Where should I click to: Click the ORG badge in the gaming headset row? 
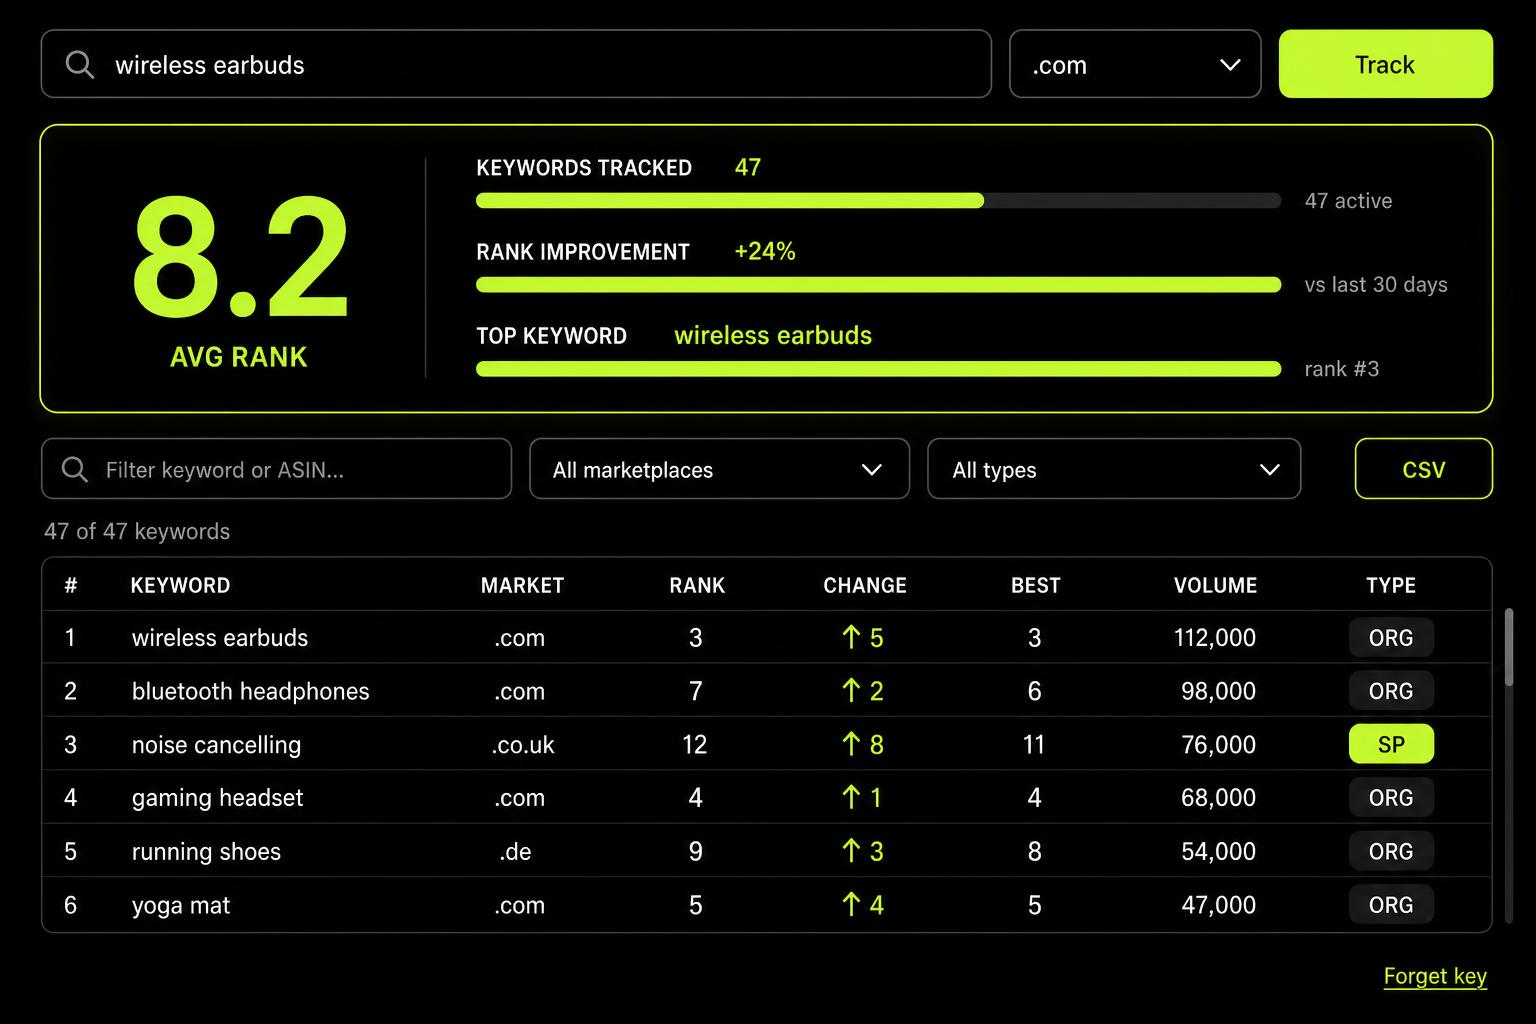pos(1391,797)
